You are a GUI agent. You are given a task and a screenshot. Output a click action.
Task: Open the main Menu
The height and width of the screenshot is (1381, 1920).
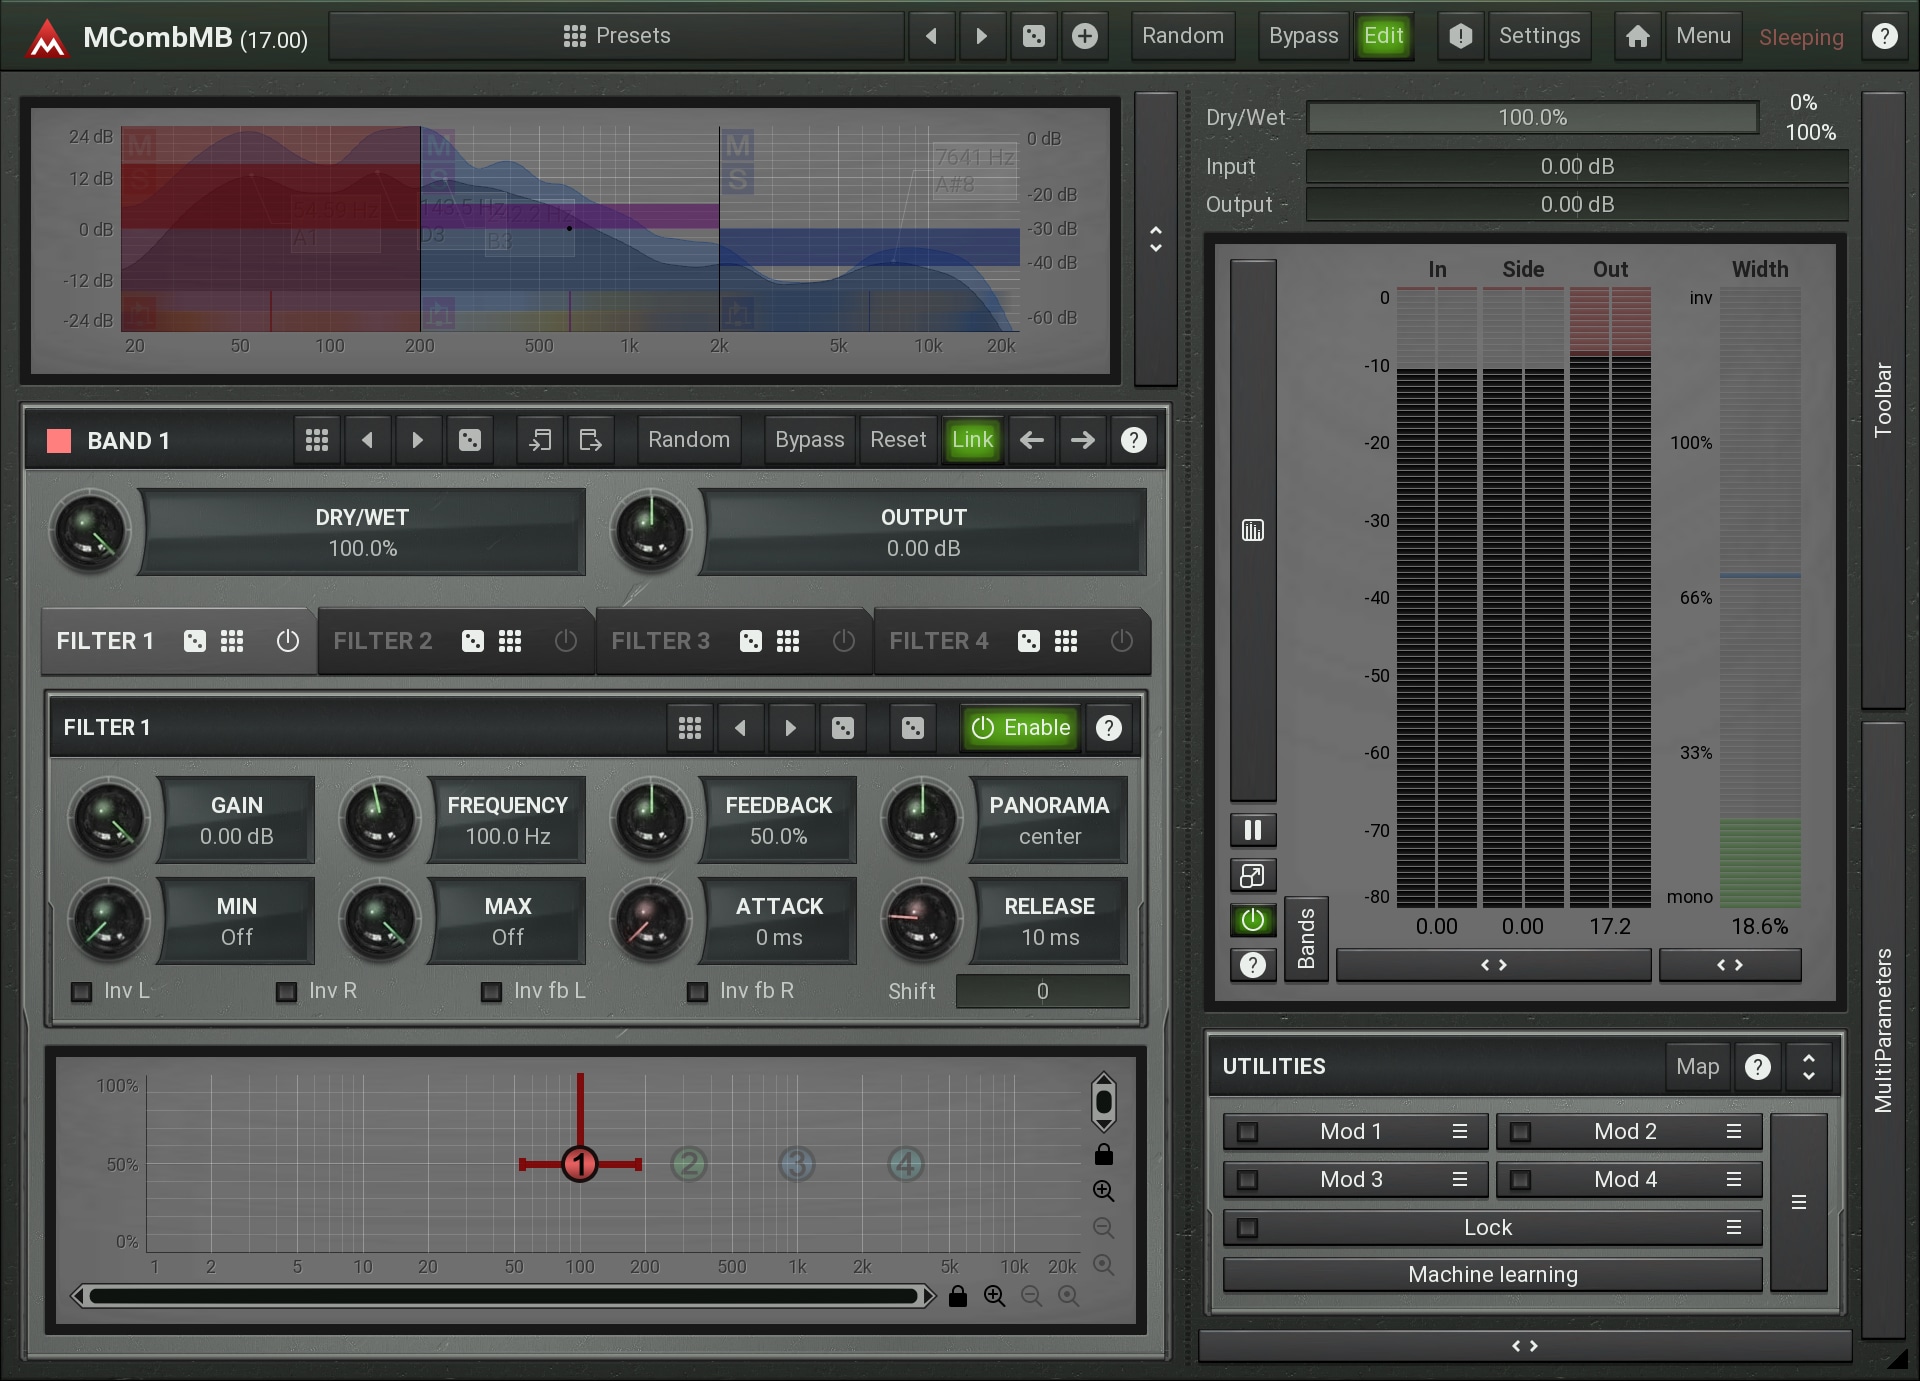pyautogui.click(x=1702, y=37)
